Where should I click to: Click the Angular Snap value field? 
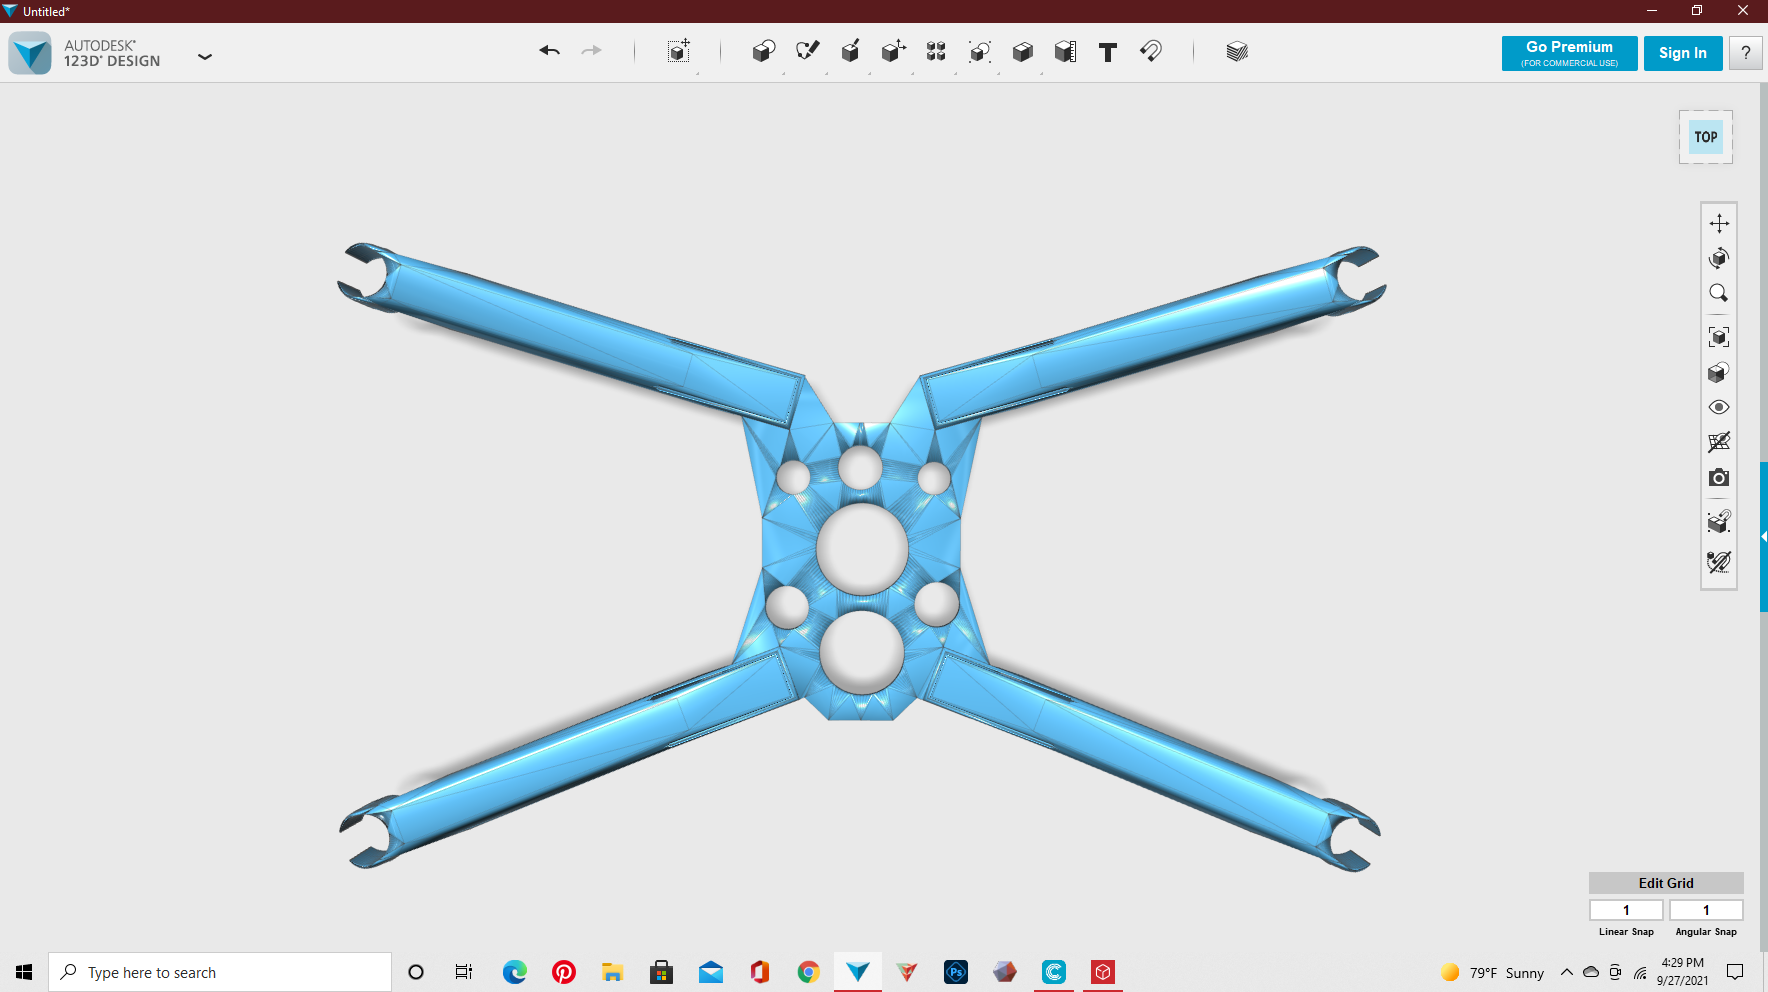coord(1706,910)
